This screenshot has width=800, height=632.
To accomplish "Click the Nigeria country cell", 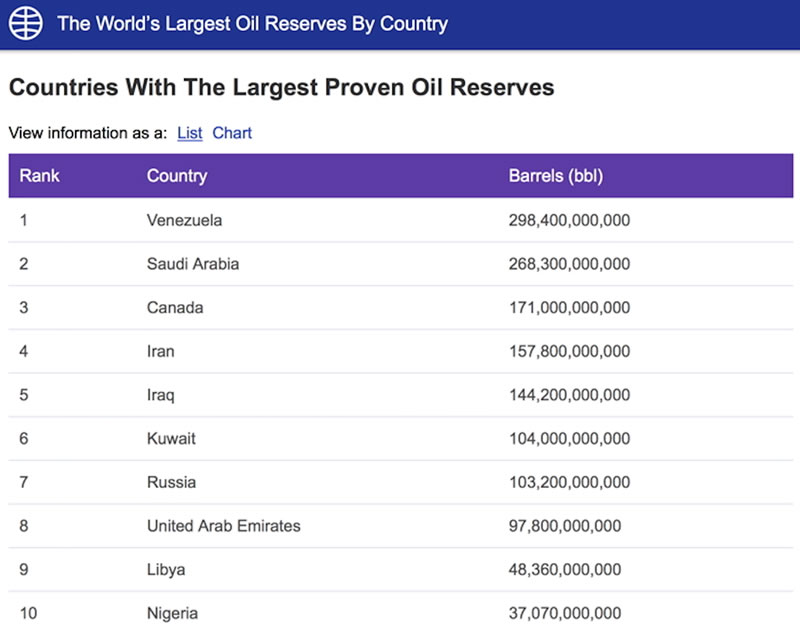I will [x=172, y=613].
